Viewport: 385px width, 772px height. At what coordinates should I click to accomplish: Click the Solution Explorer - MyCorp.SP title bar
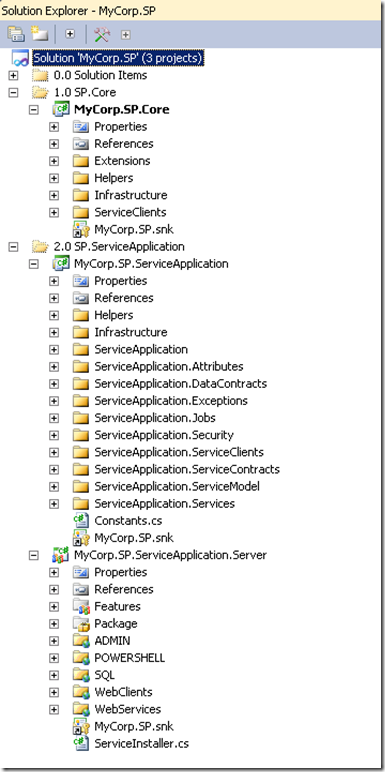coord(192,10)
